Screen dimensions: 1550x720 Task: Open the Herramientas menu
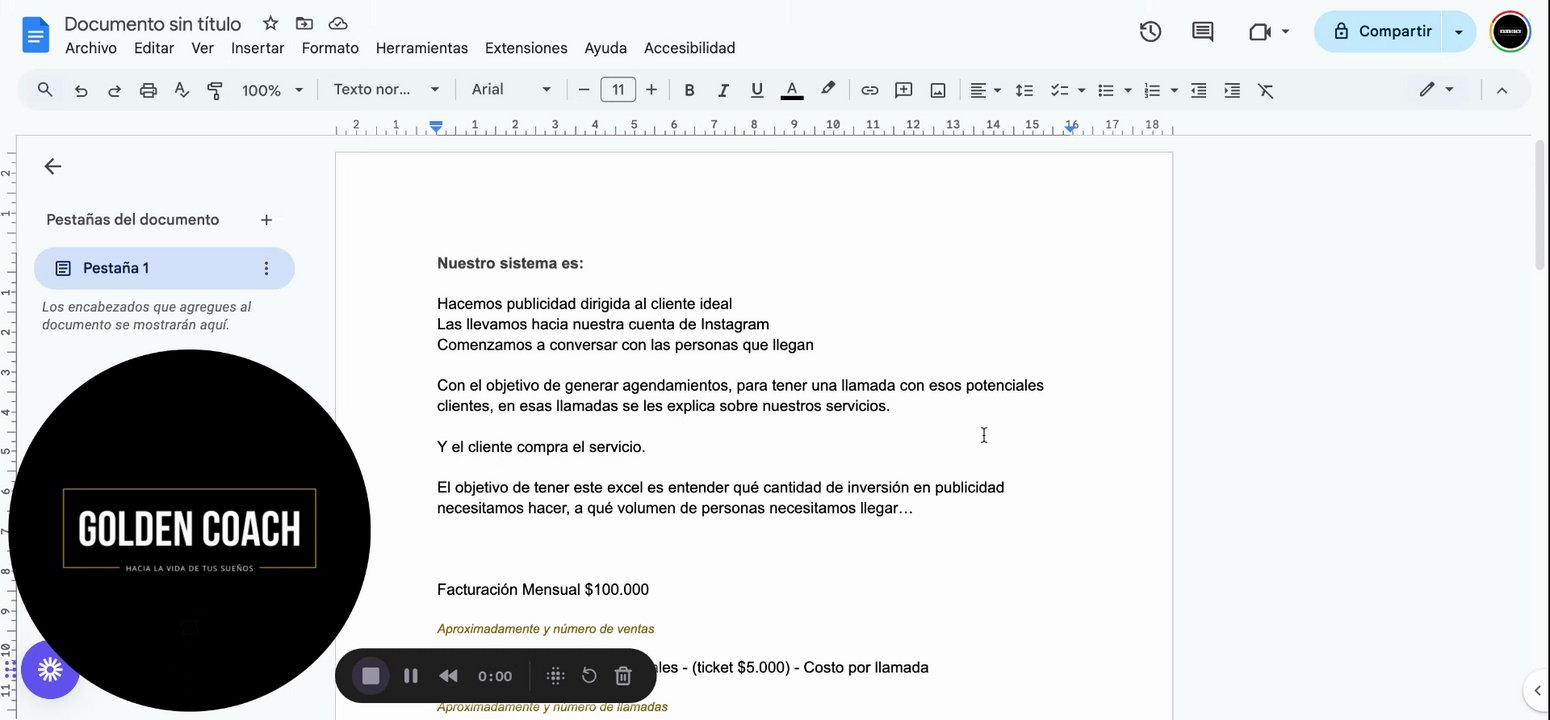pos(422,48)
